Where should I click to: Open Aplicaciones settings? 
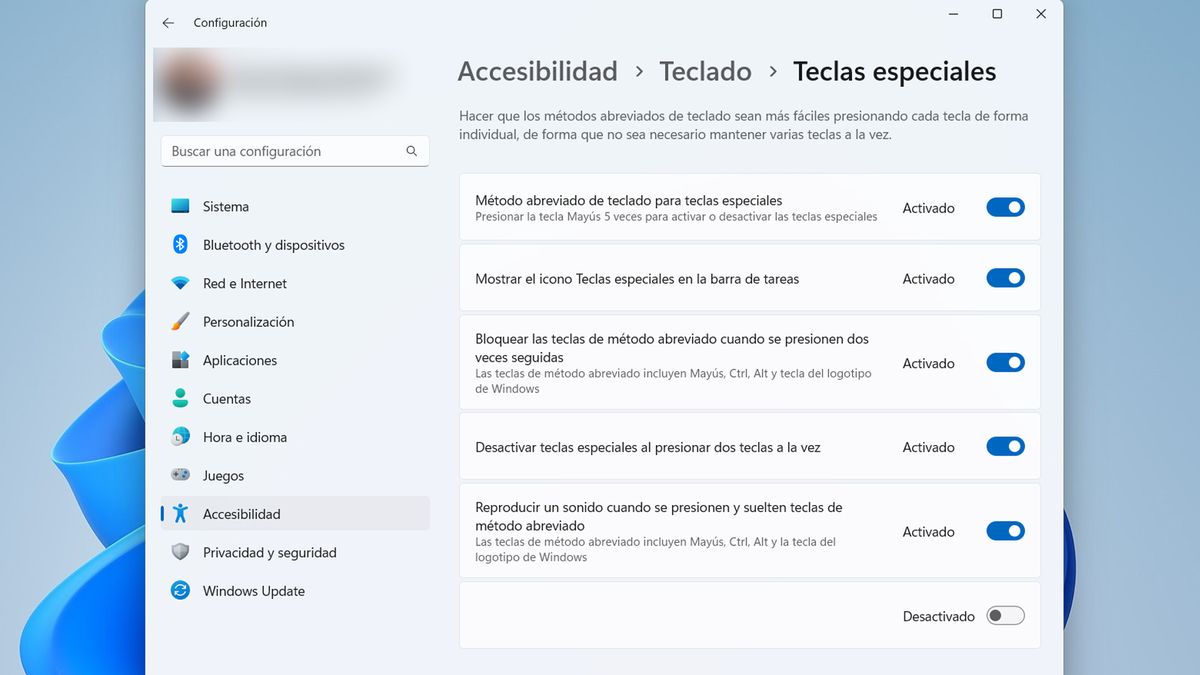pyautogui.click(x=240, y=360)
